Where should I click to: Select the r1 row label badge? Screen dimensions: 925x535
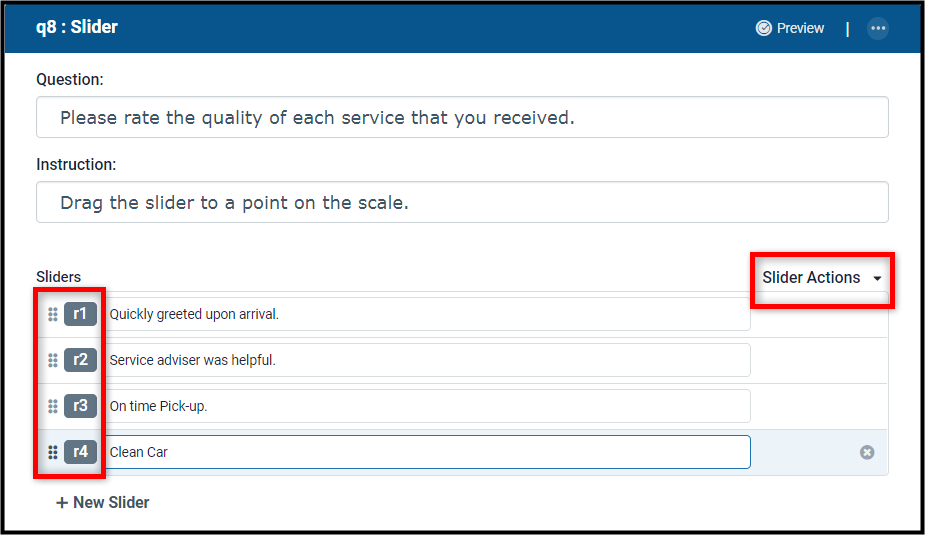pyautogui.click(x=80, y=314)
